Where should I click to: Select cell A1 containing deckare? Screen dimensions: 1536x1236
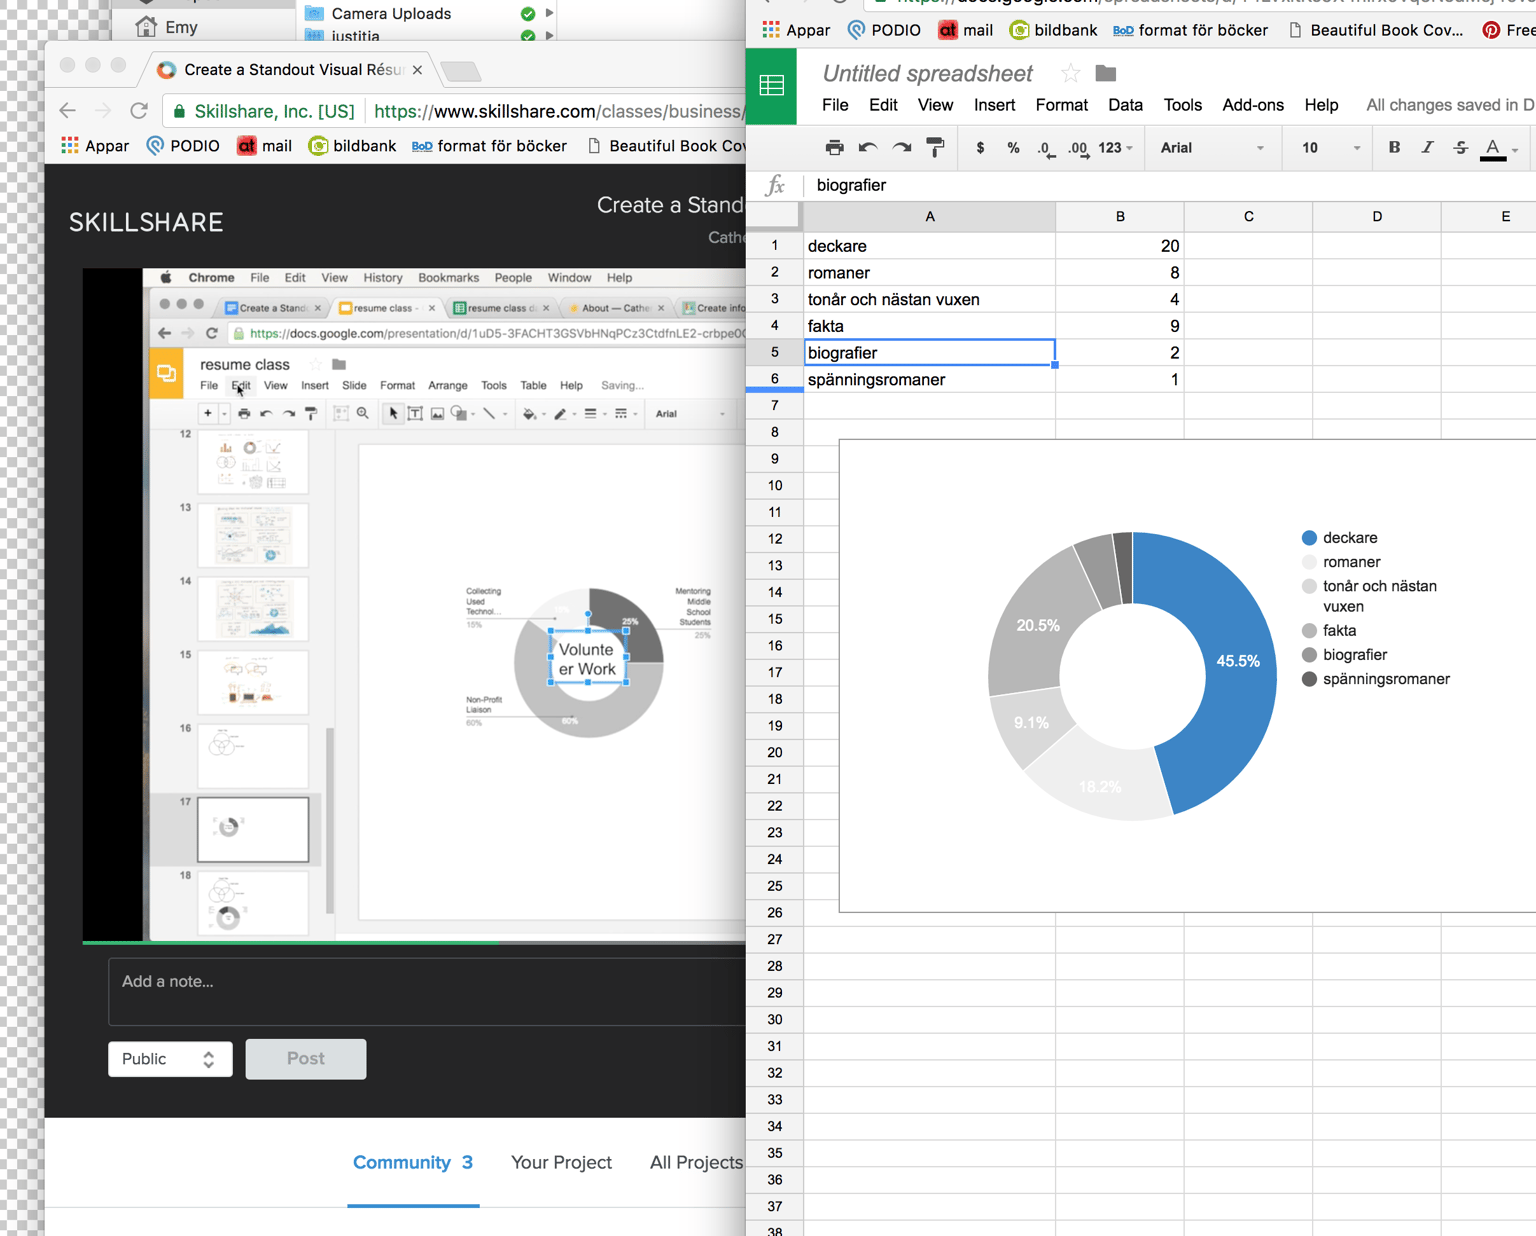[x=930, y=246]
